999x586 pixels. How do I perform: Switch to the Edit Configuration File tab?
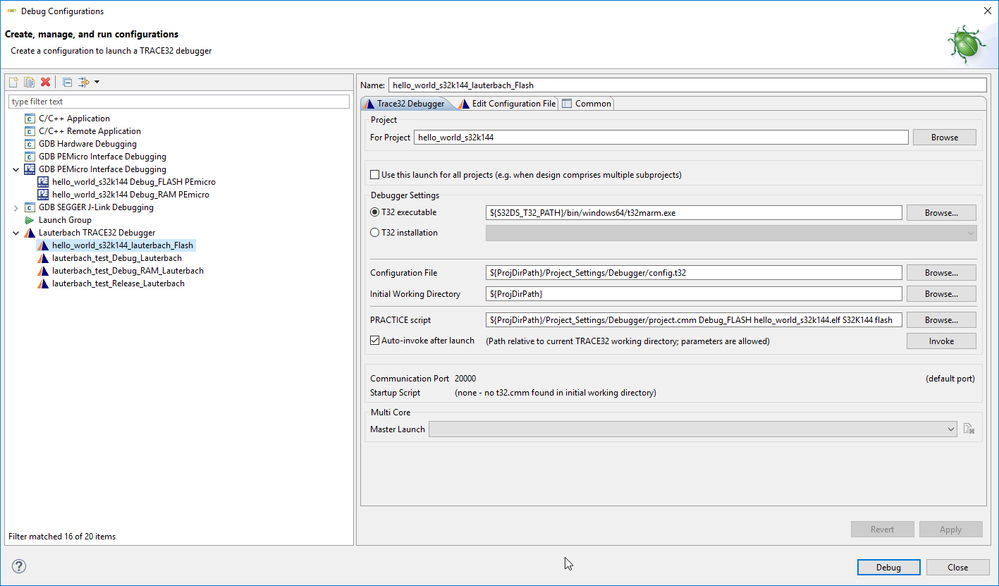(x=507, y=104)
